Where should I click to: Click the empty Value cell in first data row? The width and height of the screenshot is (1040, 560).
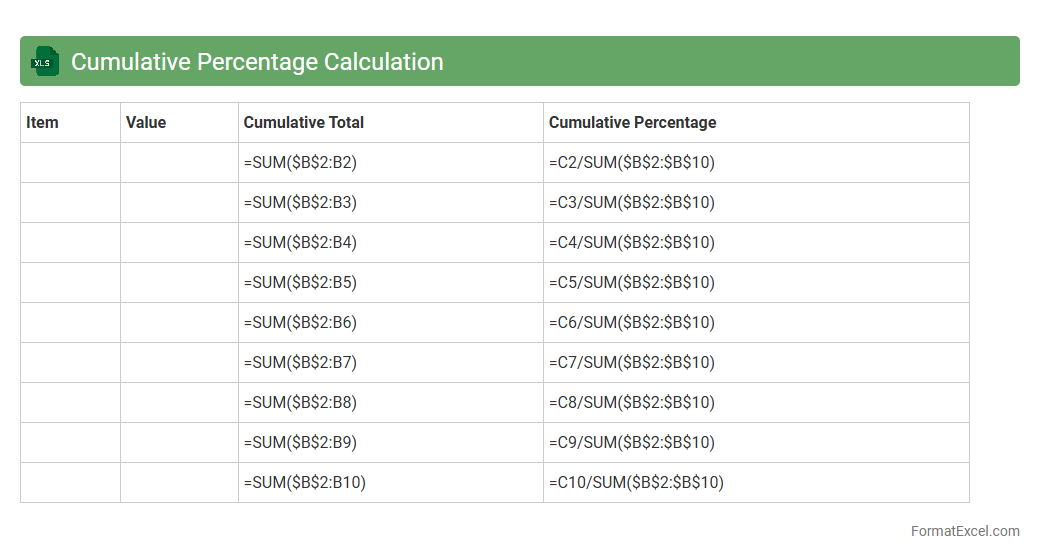coord(179,163)
